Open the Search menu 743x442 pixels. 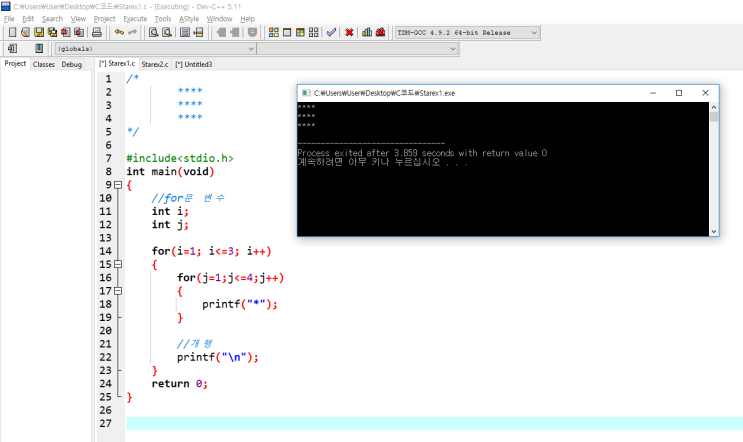(x=52, y=18)
